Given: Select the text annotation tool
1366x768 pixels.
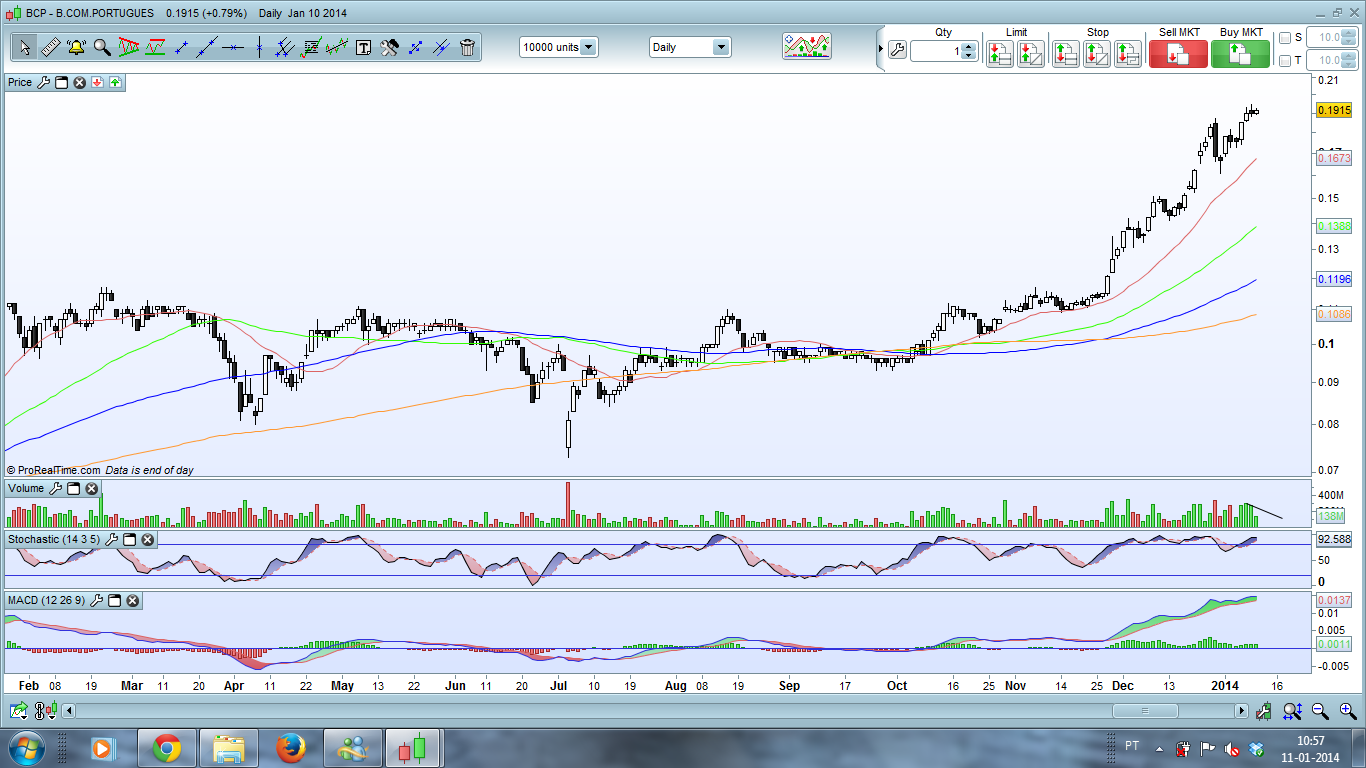Looking at the screenshot, I should (363, 47).
